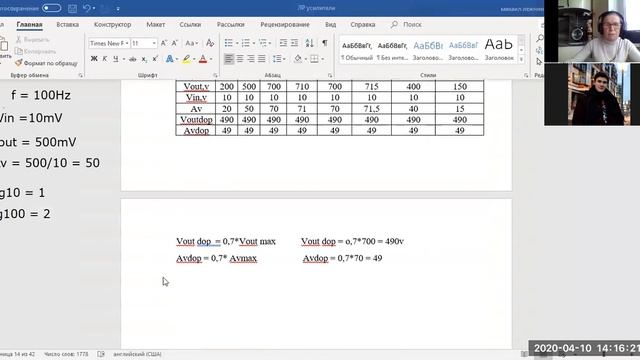Toggle subscript x₂ formatting

pyautogui.click(x=144, y=60)
